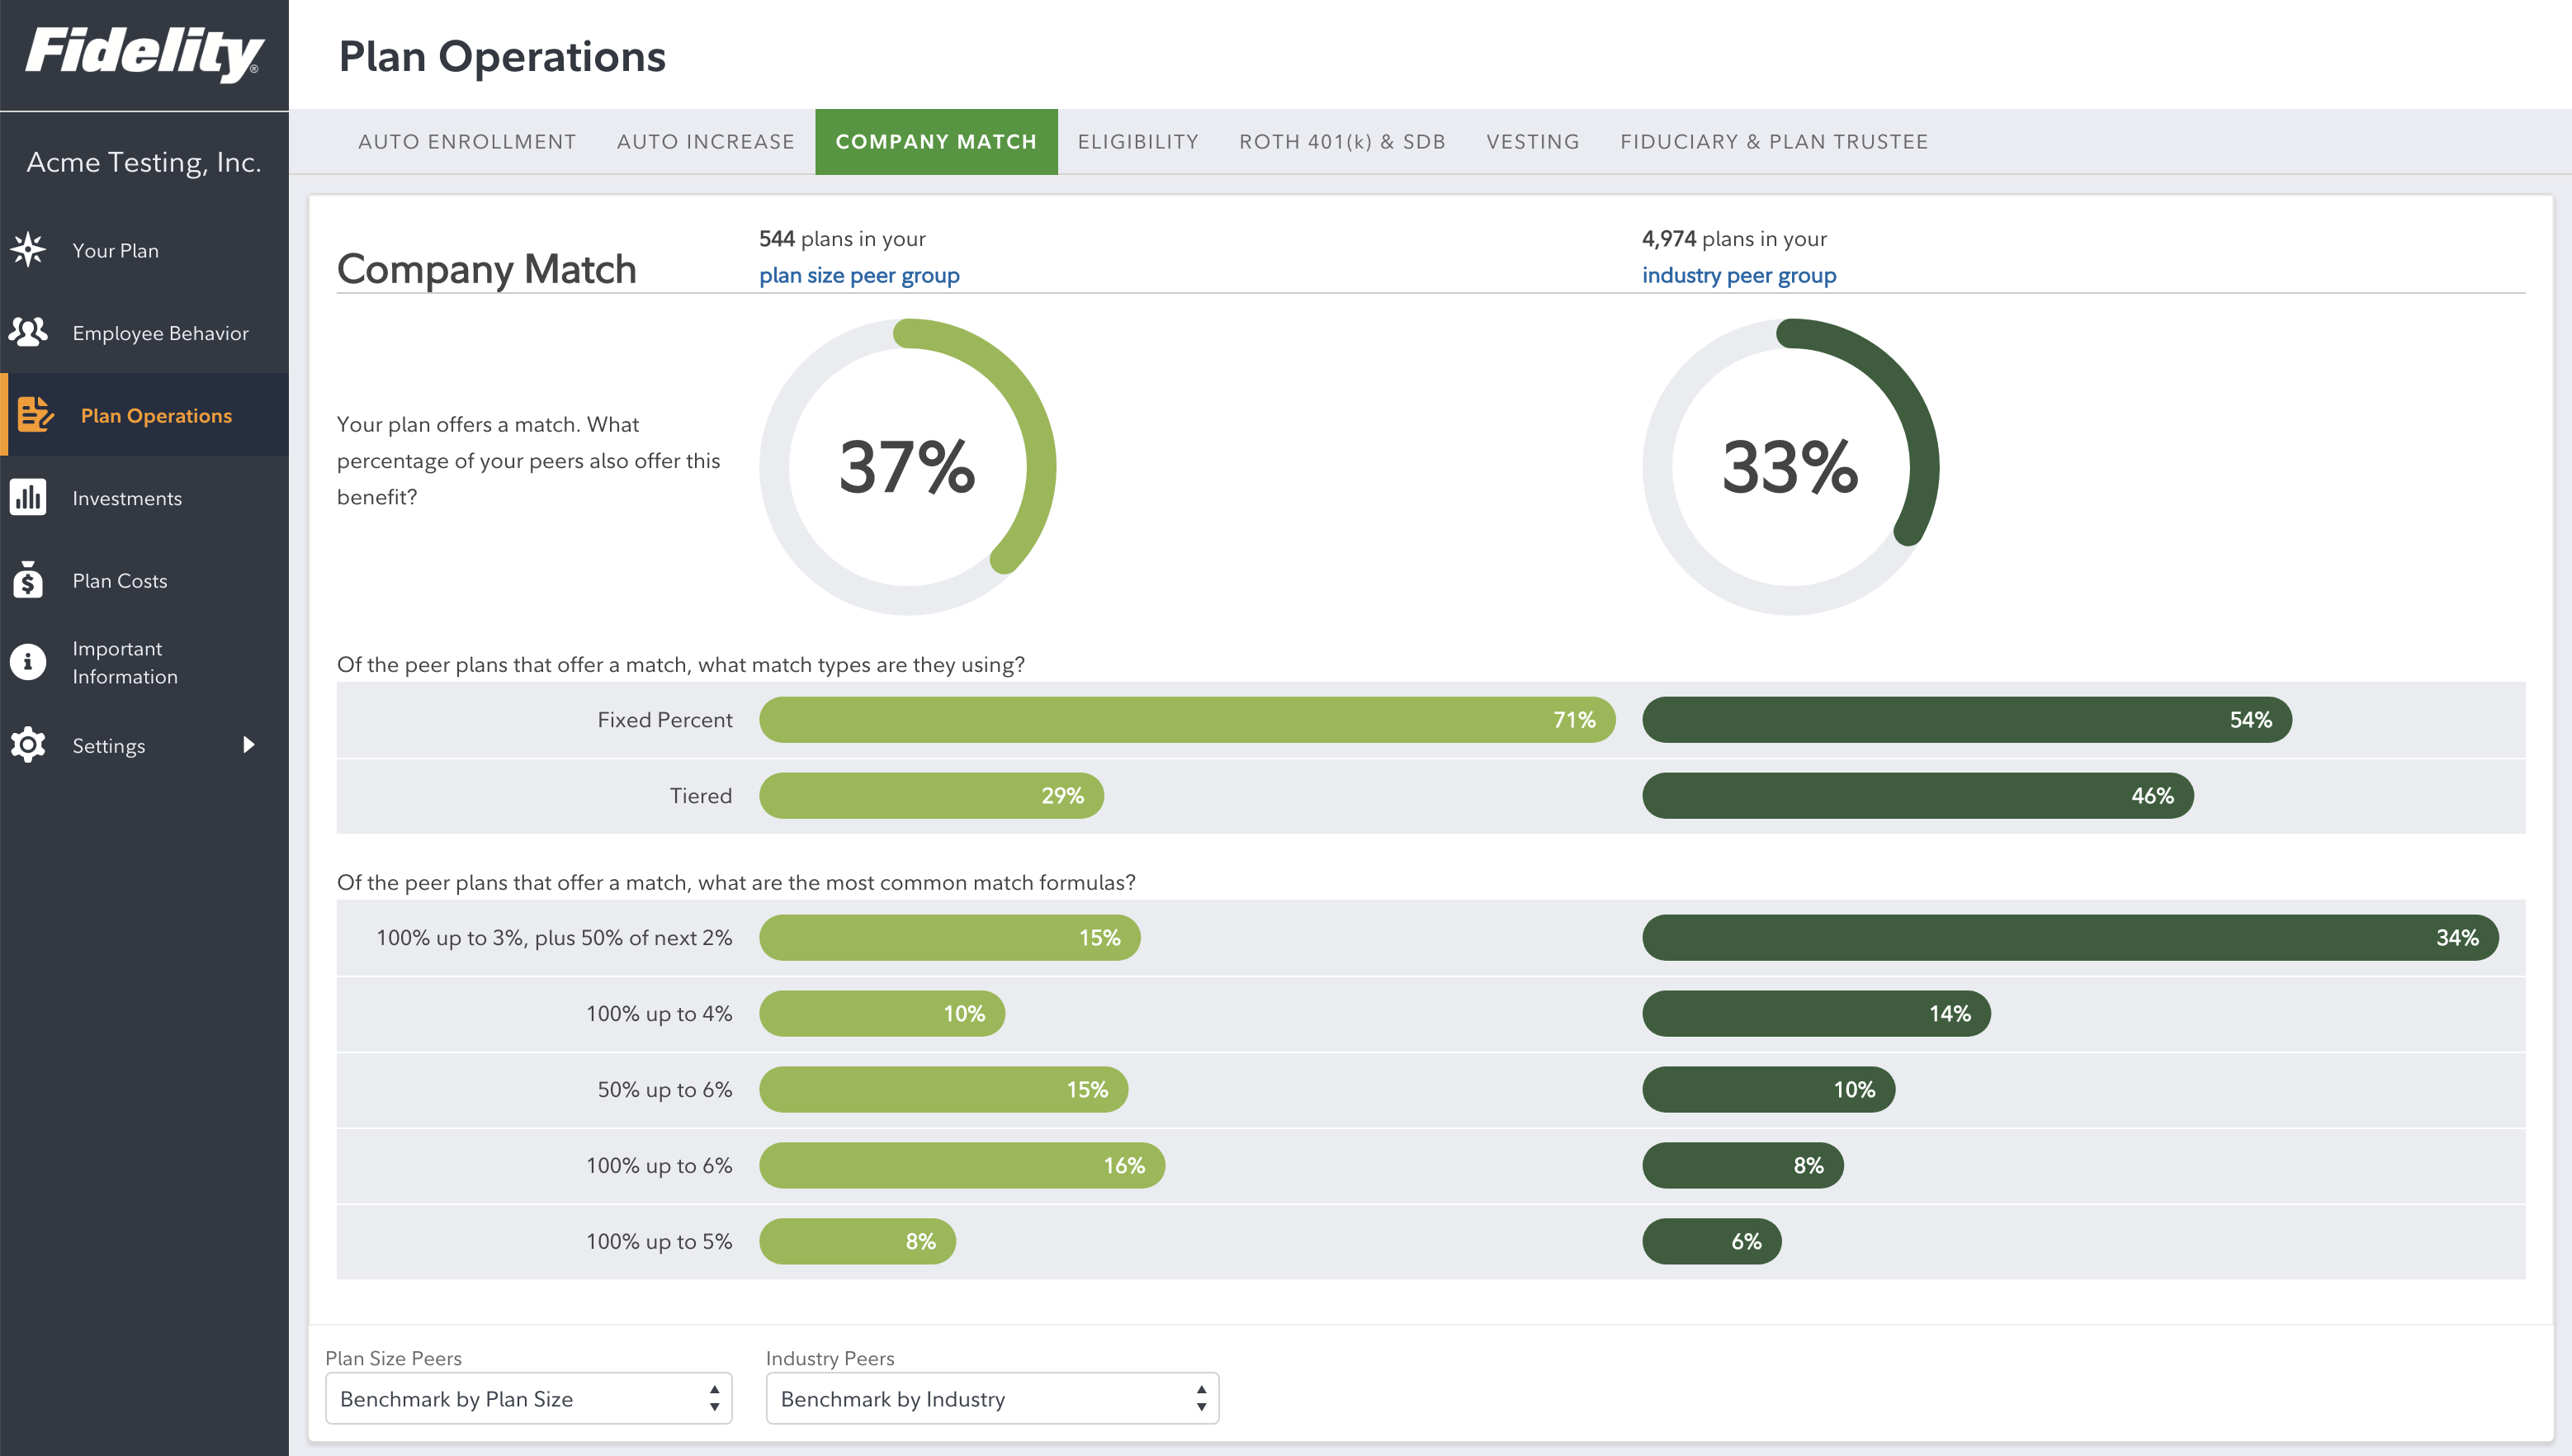The width and height of the screenshot is (2572, 1456).
Task: Click the 10% plan size bar for 100% up to 4%
Action: [x=882, y=1013]
